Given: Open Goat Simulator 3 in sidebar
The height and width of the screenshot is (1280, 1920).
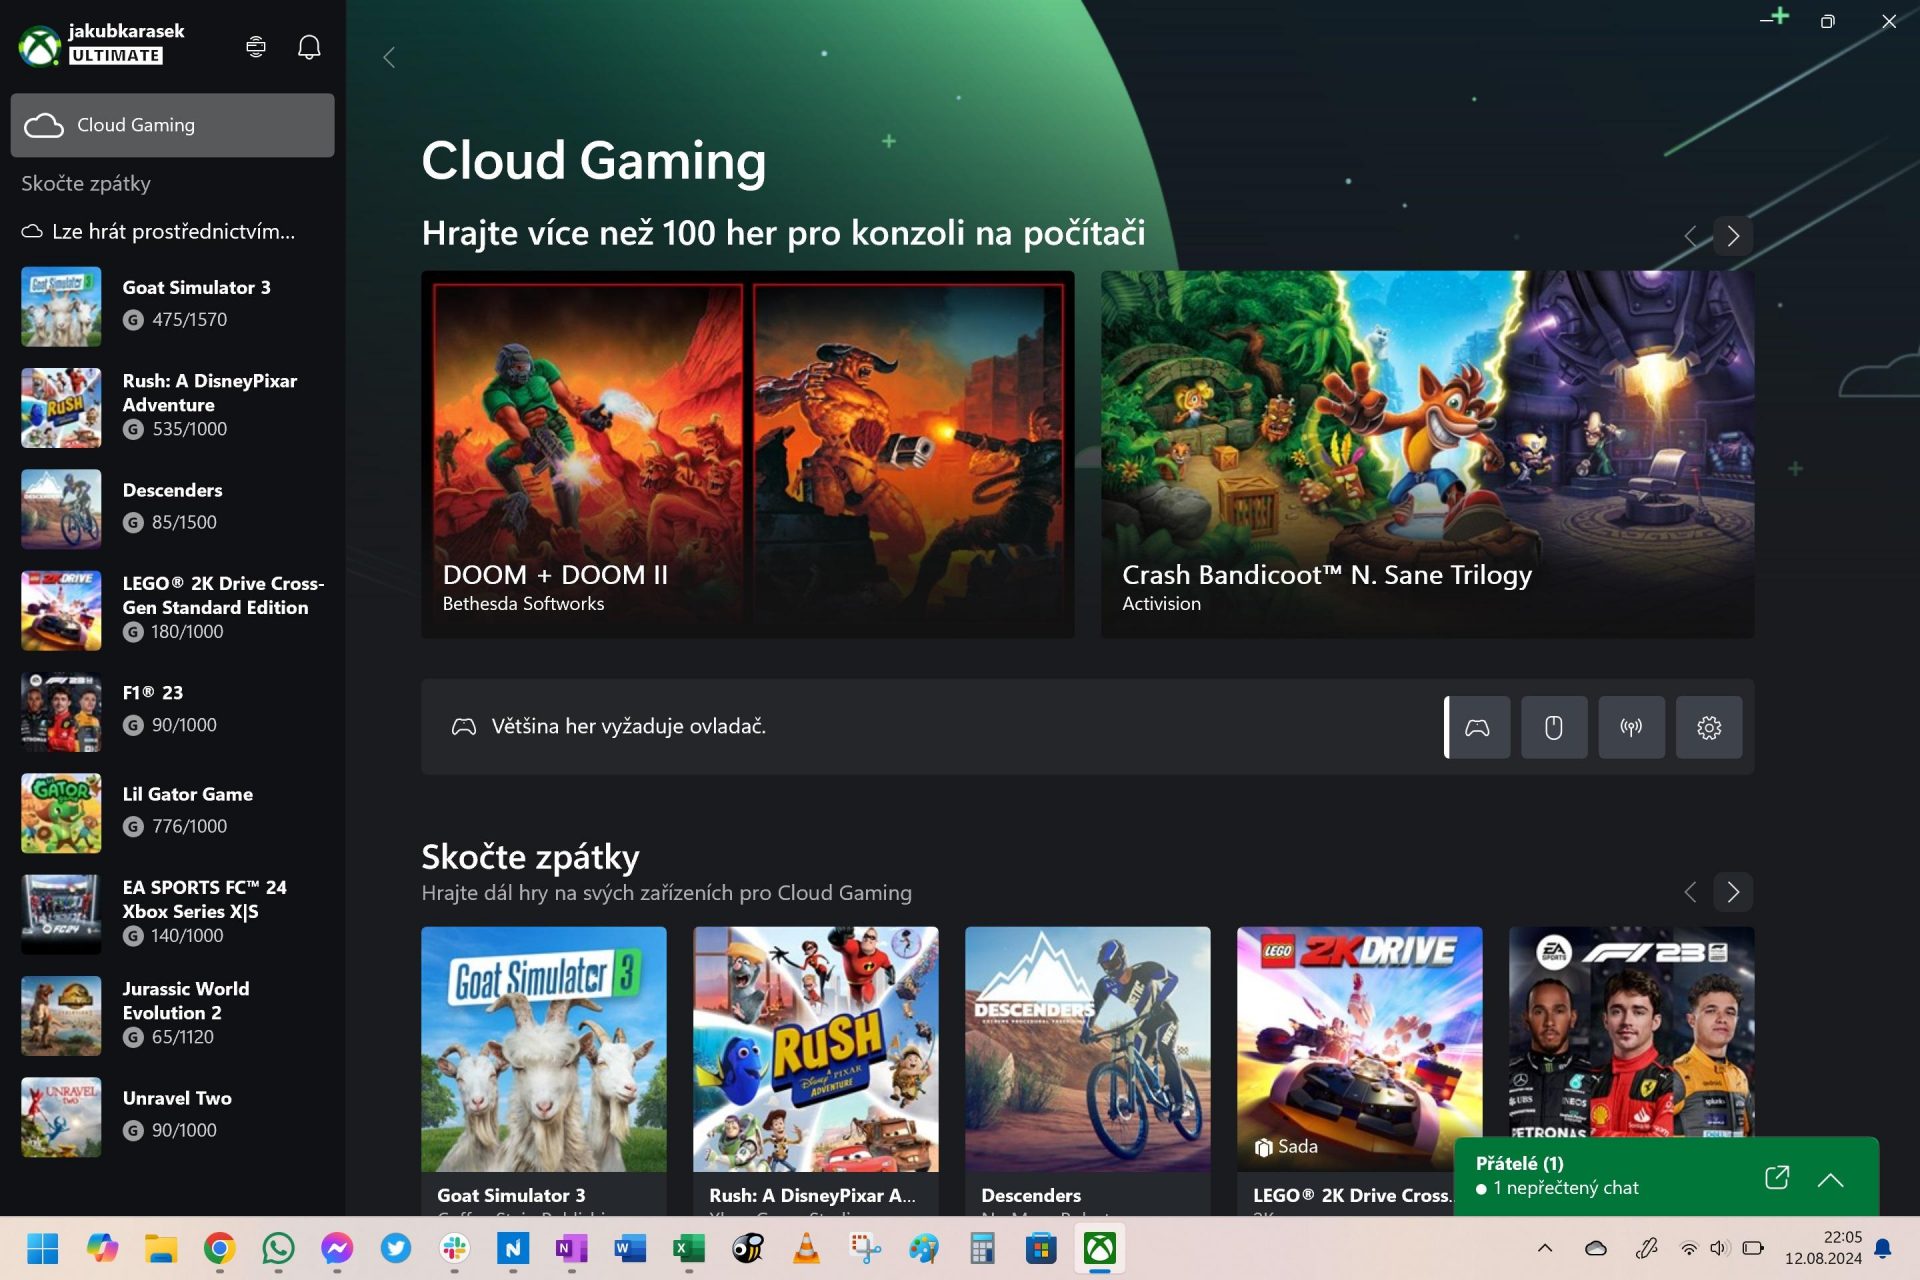Looking at the screenshot, I should click(172, 306).
